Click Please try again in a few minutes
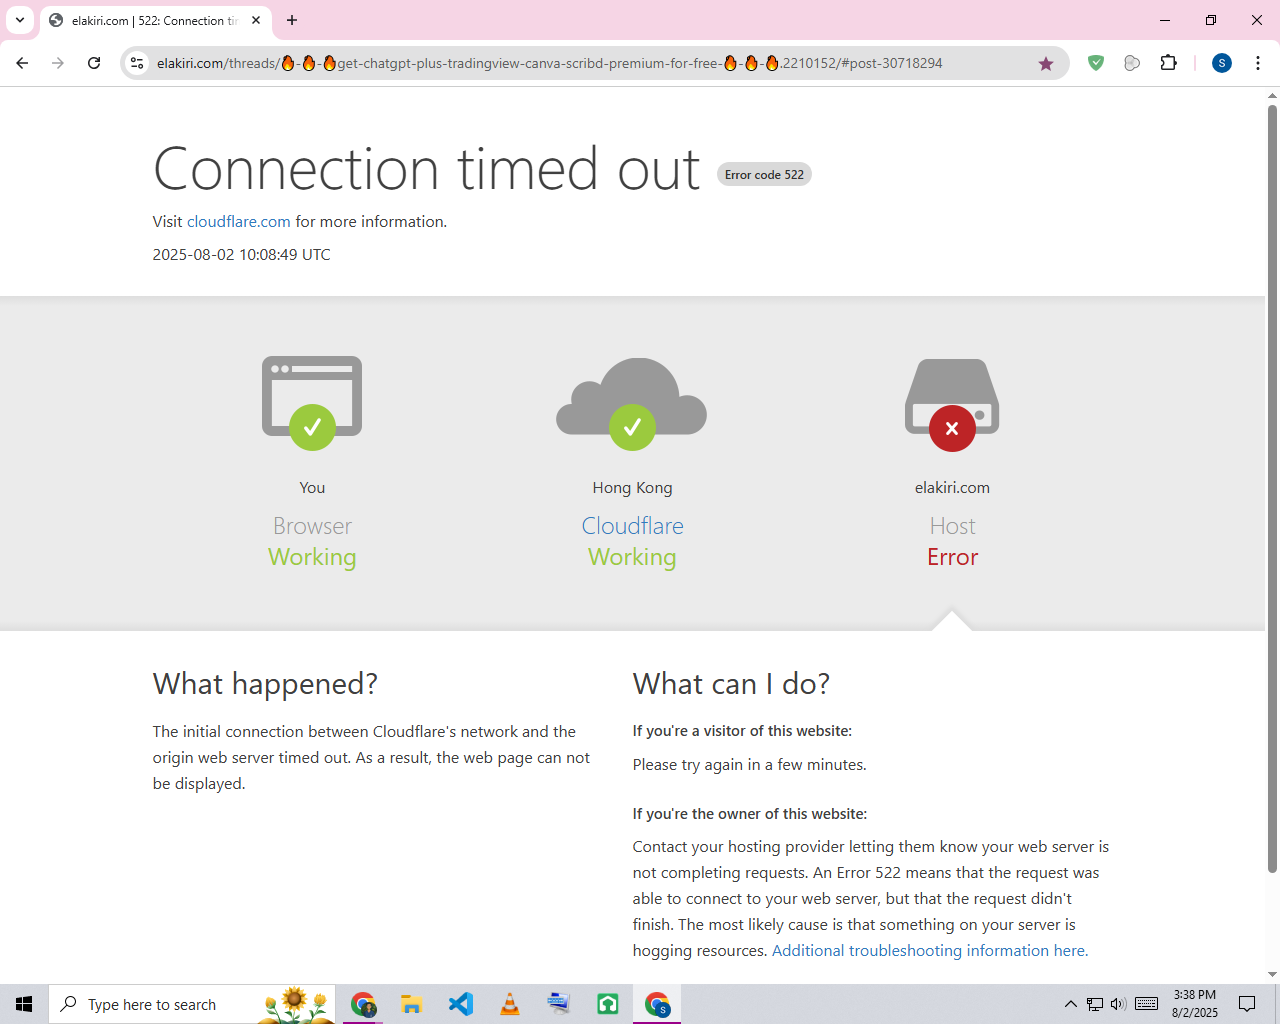Image resolution: width=1280 pixels, height=1024 pixels. coord(750,765)
